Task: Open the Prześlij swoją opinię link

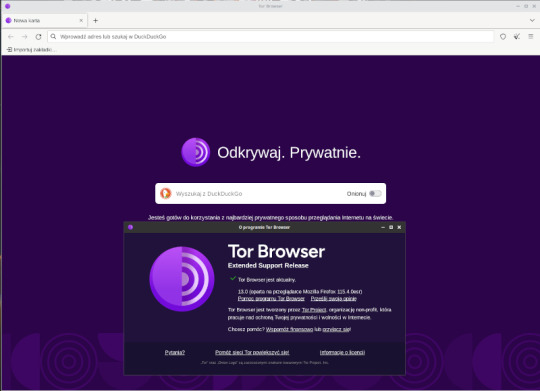Action: click(333, 299)
